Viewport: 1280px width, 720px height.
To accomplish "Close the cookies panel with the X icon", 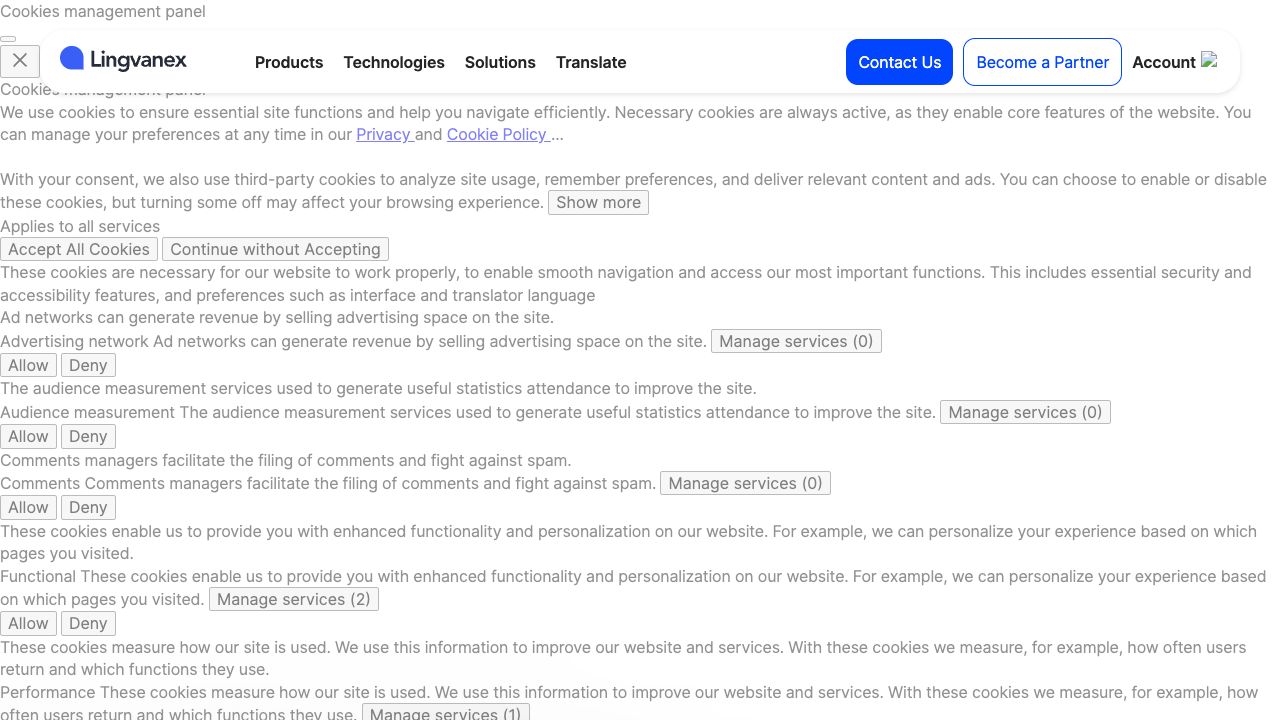I will tap(20, 61).
